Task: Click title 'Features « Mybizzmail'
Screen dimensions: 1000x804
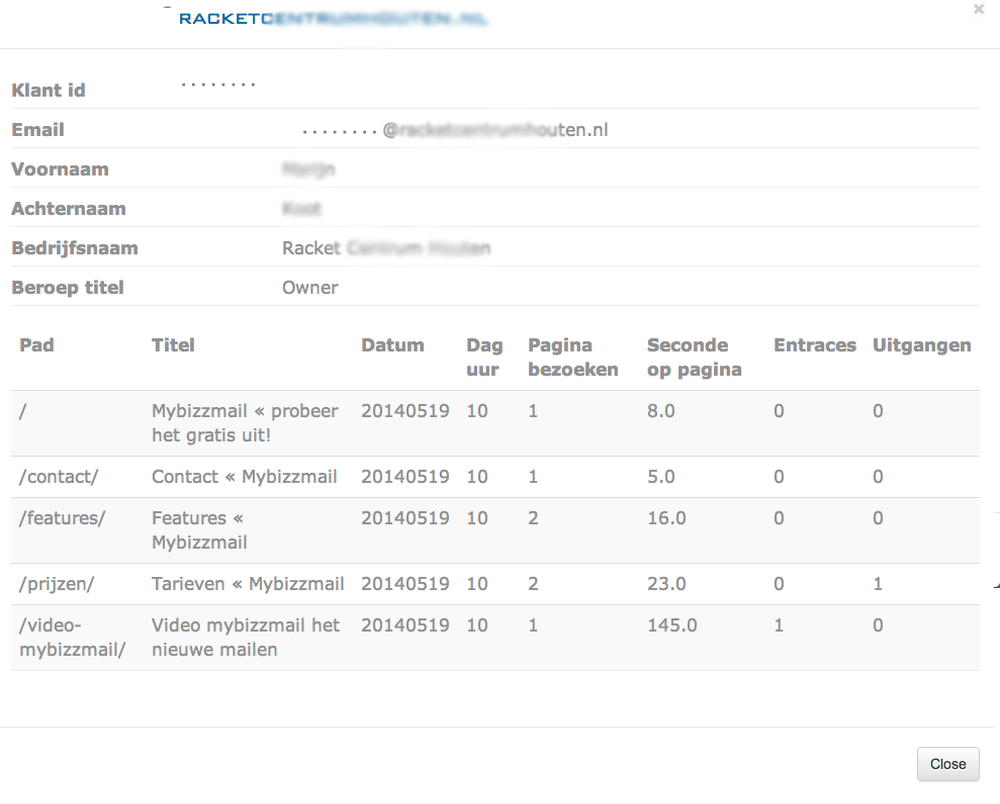Action: tap(199, 530)
